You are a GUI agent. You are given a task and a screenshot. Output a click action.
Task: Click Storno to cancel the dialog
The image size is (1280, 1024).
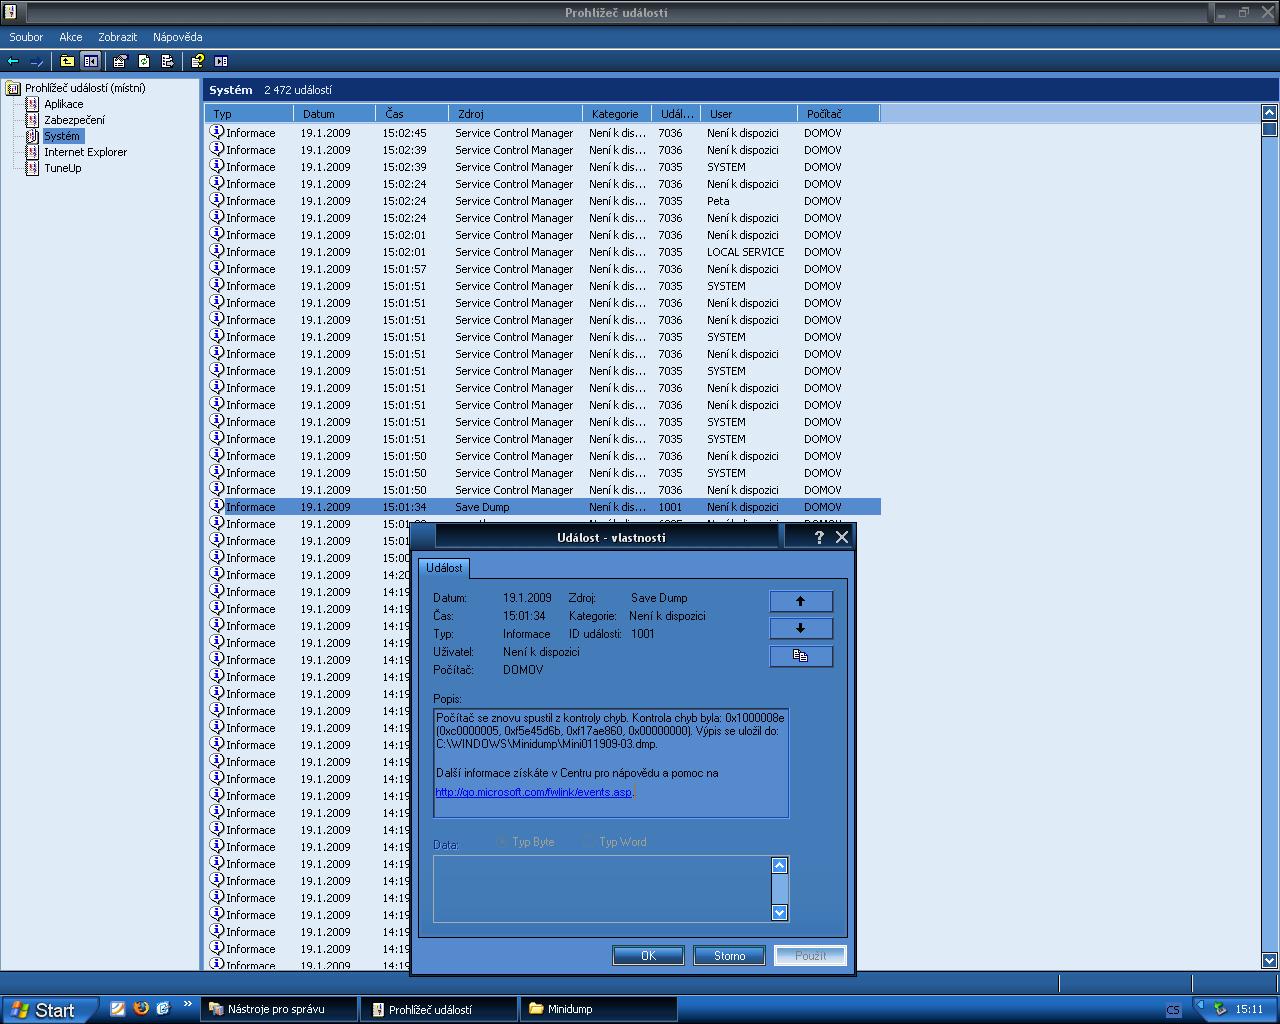pos(729,956)
